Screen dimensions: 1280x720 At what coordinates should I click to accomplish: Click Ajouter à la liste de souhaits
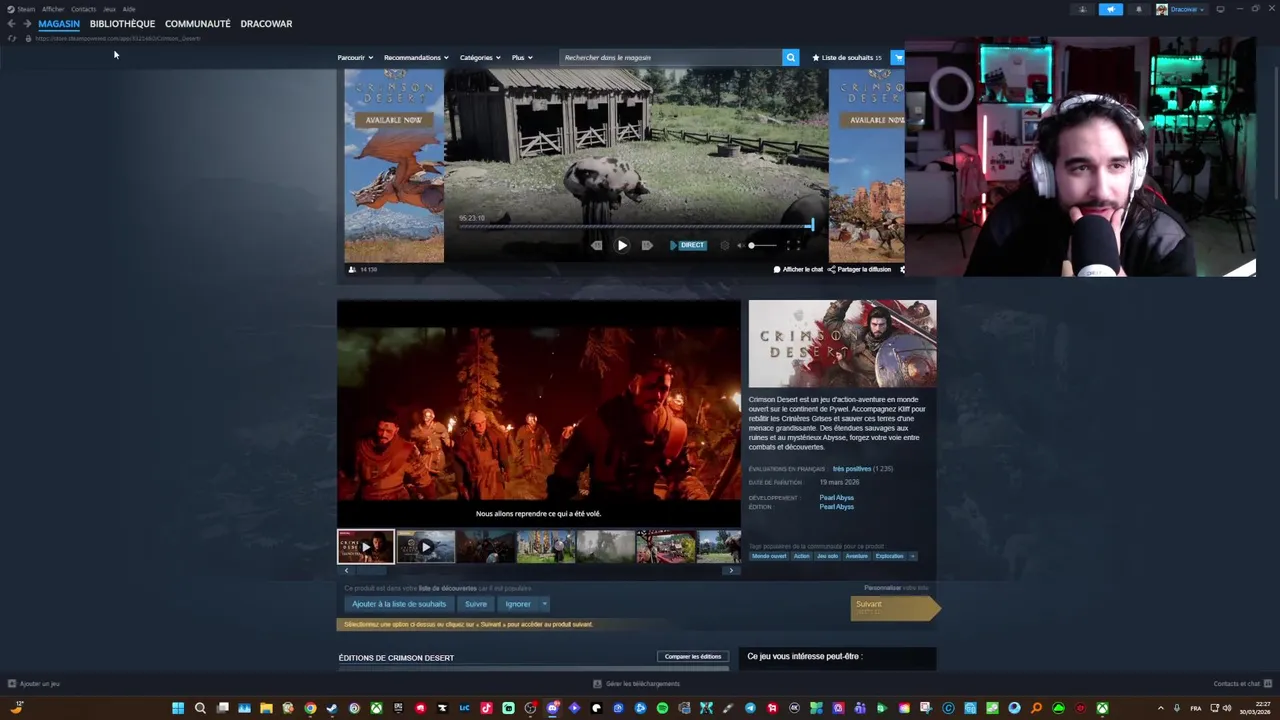pyautogui.click(x=399, y=604)
